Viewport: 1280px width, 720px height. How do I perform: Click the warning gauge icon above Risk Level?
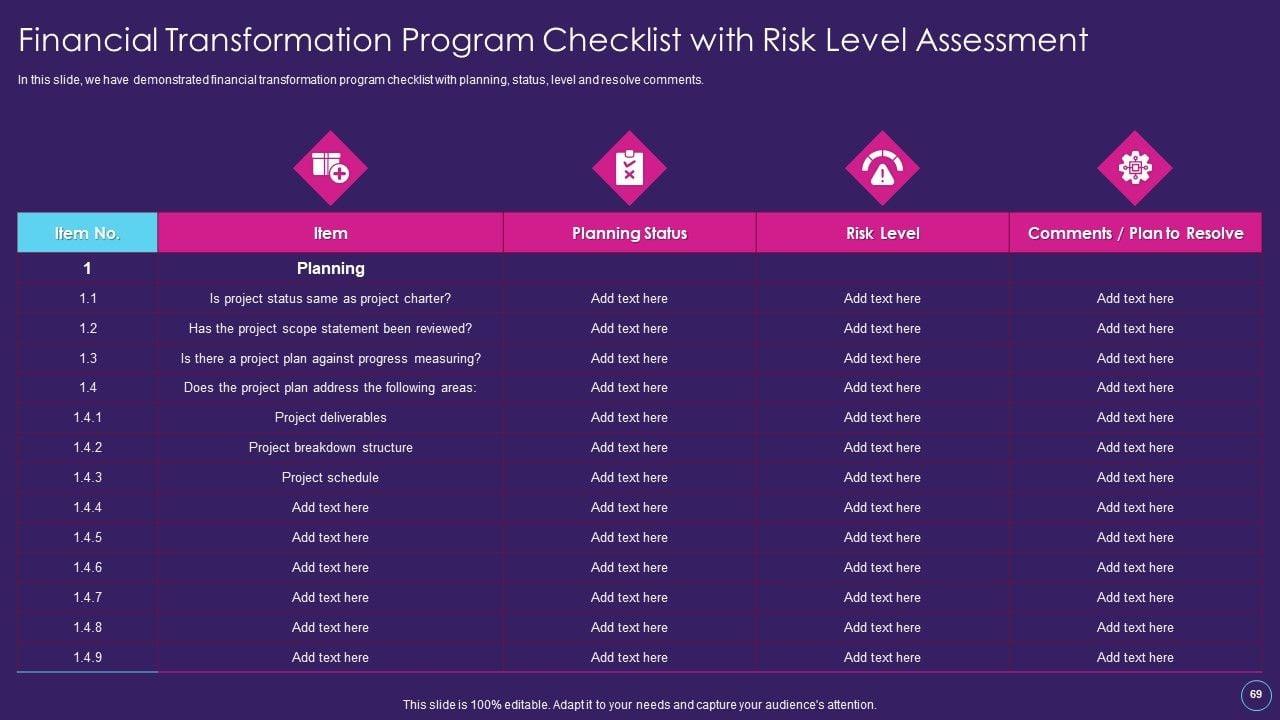tap(882, 168)
